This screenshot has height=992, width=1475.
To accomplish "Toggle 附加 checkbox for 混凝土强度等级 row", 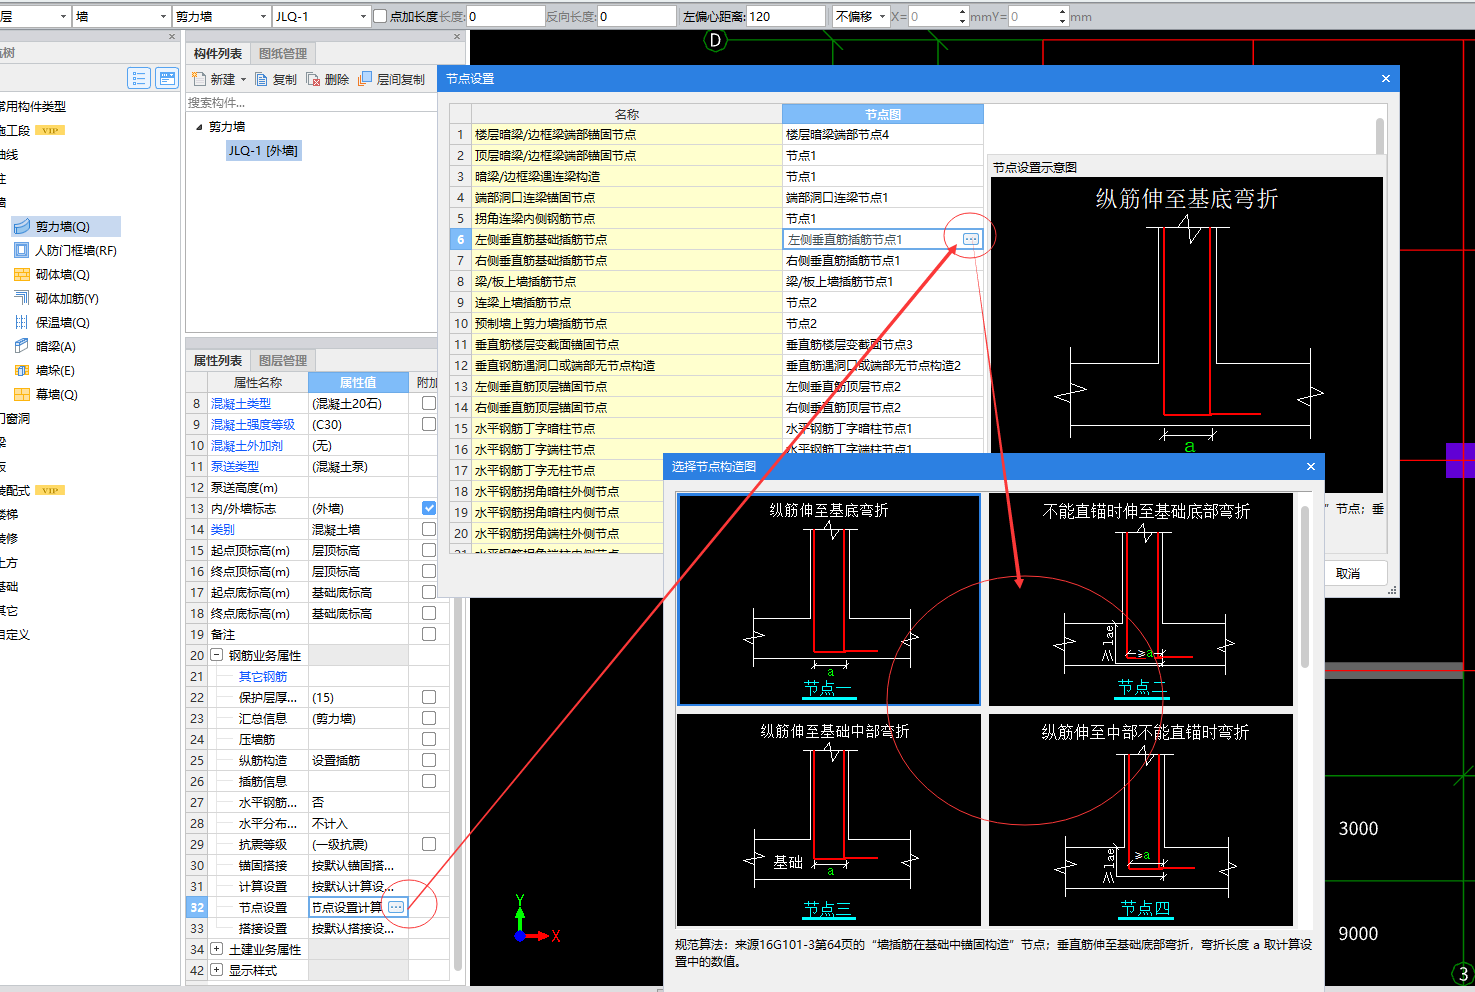I will [429, 424].
